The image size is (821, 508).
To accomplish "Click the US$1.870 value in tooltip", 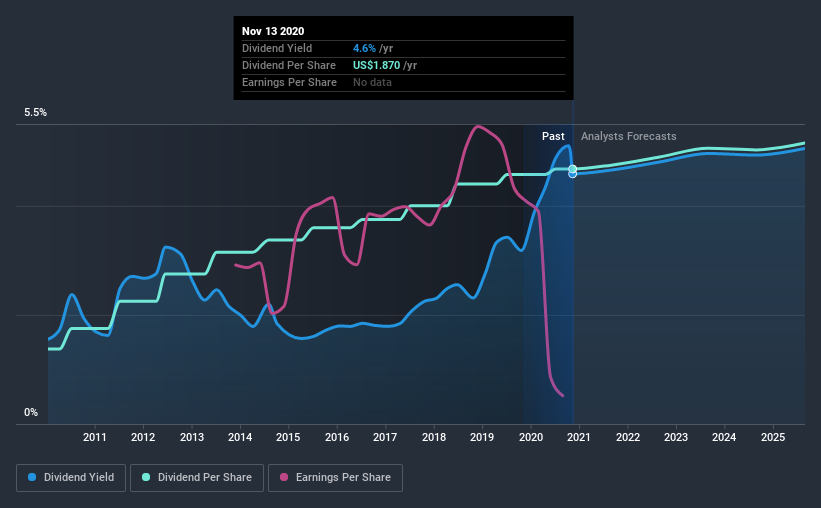I will click(x=376, y=65).
